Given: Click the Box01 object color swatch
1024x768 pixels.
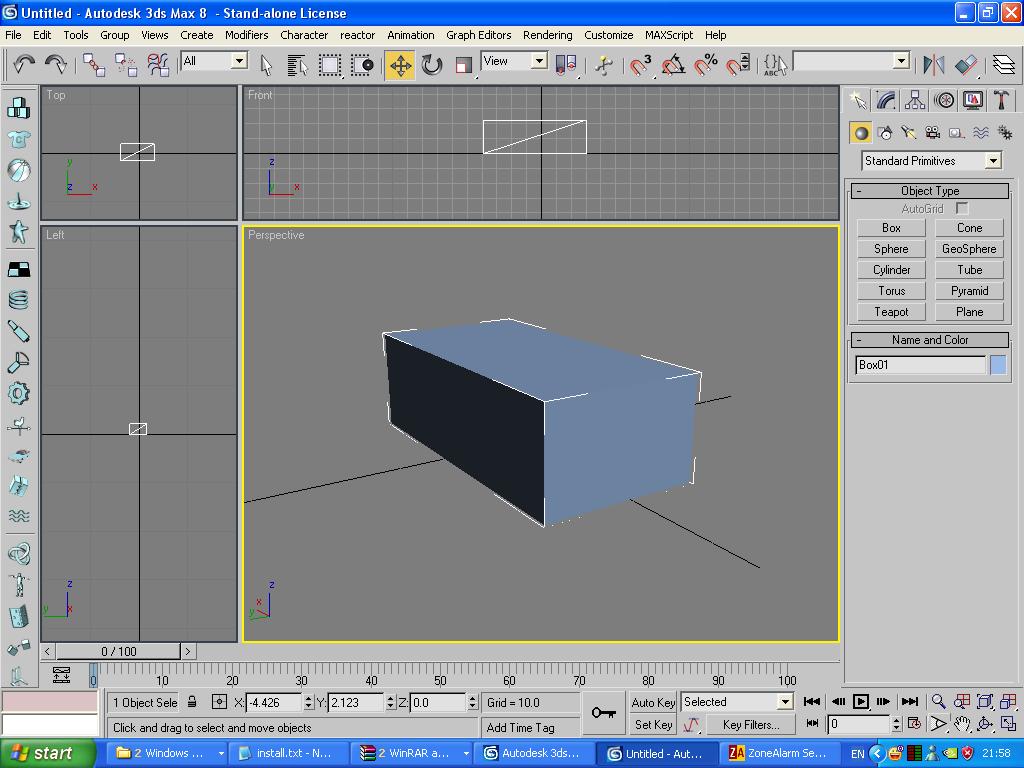Looking at the screenshot, I should point(997,365).
